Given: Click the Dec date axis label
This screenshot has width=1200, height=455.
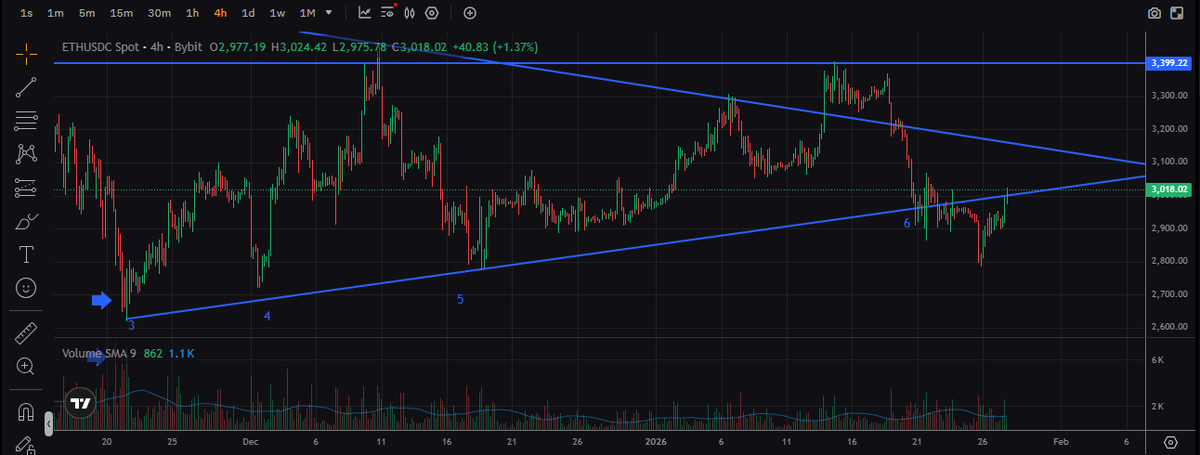Looking at the screenshot, I should click(x=250, y=441).
